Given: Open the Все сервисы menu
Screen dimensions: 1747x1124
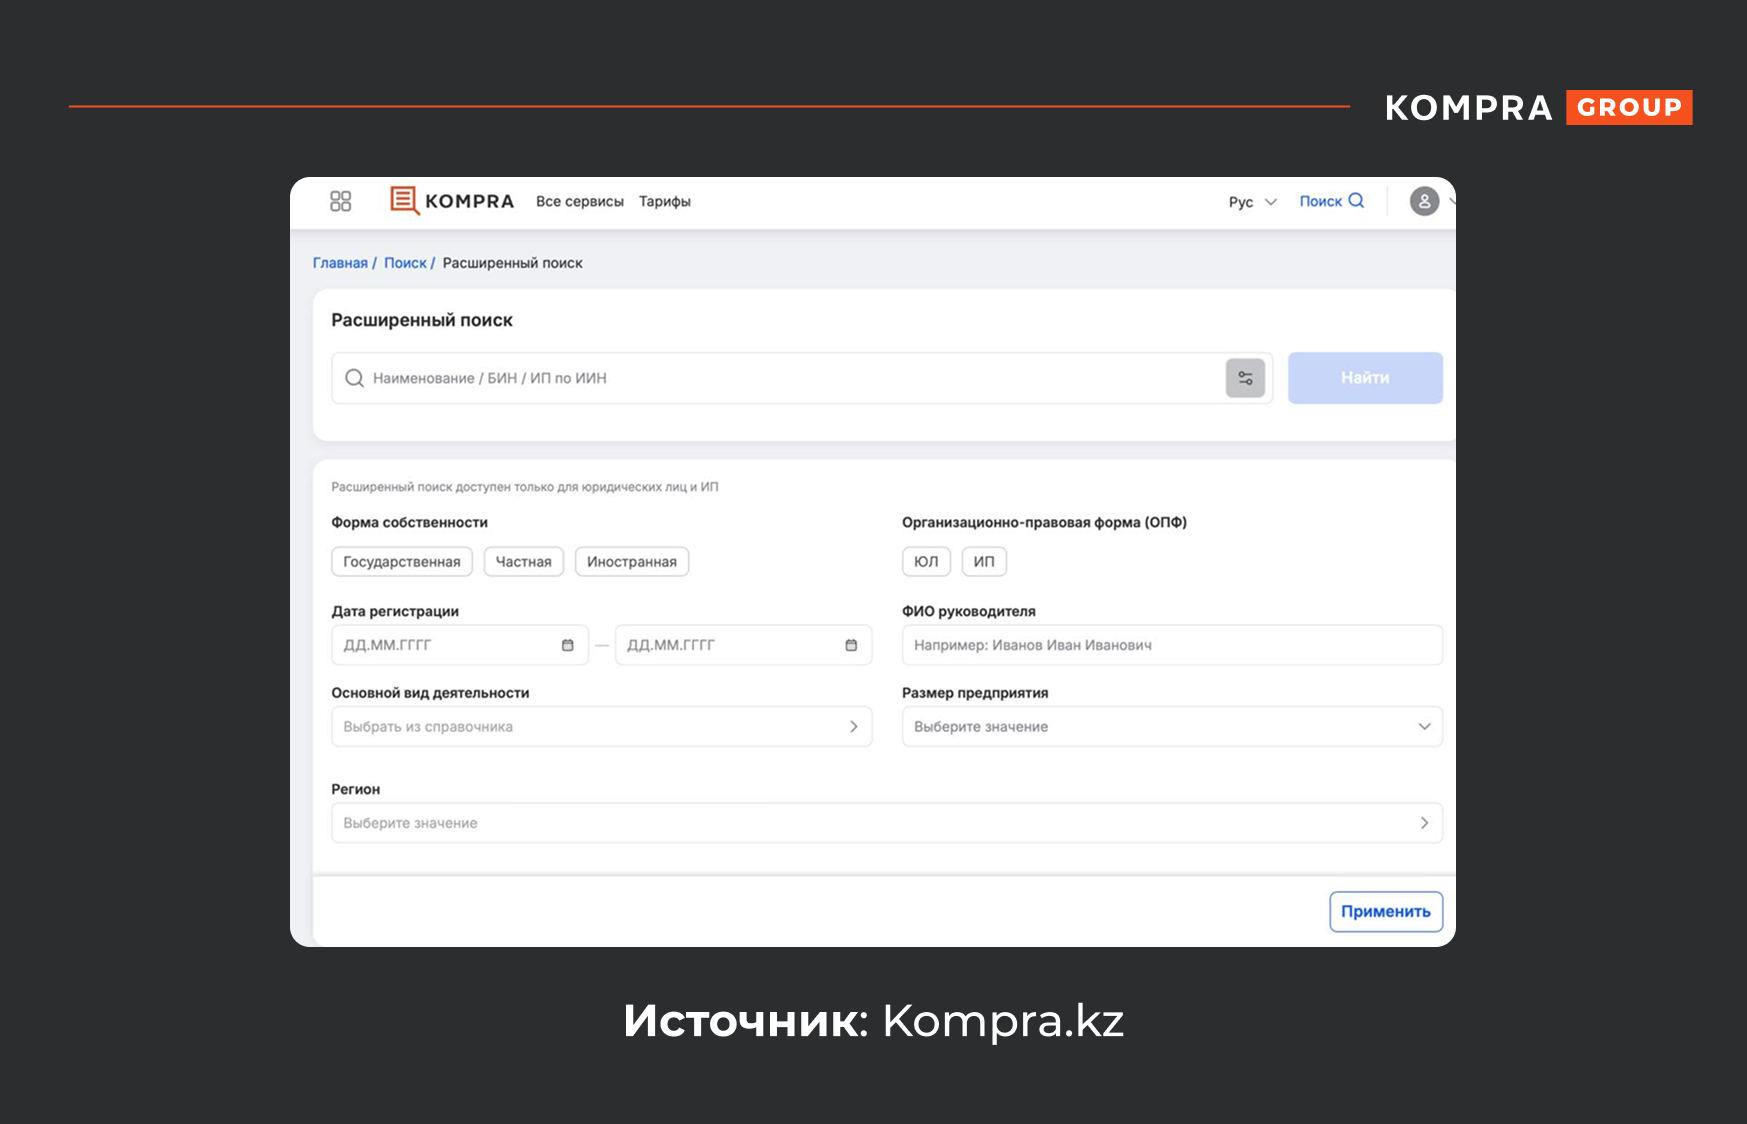Looking at the screenshot, I should point(579,202).
